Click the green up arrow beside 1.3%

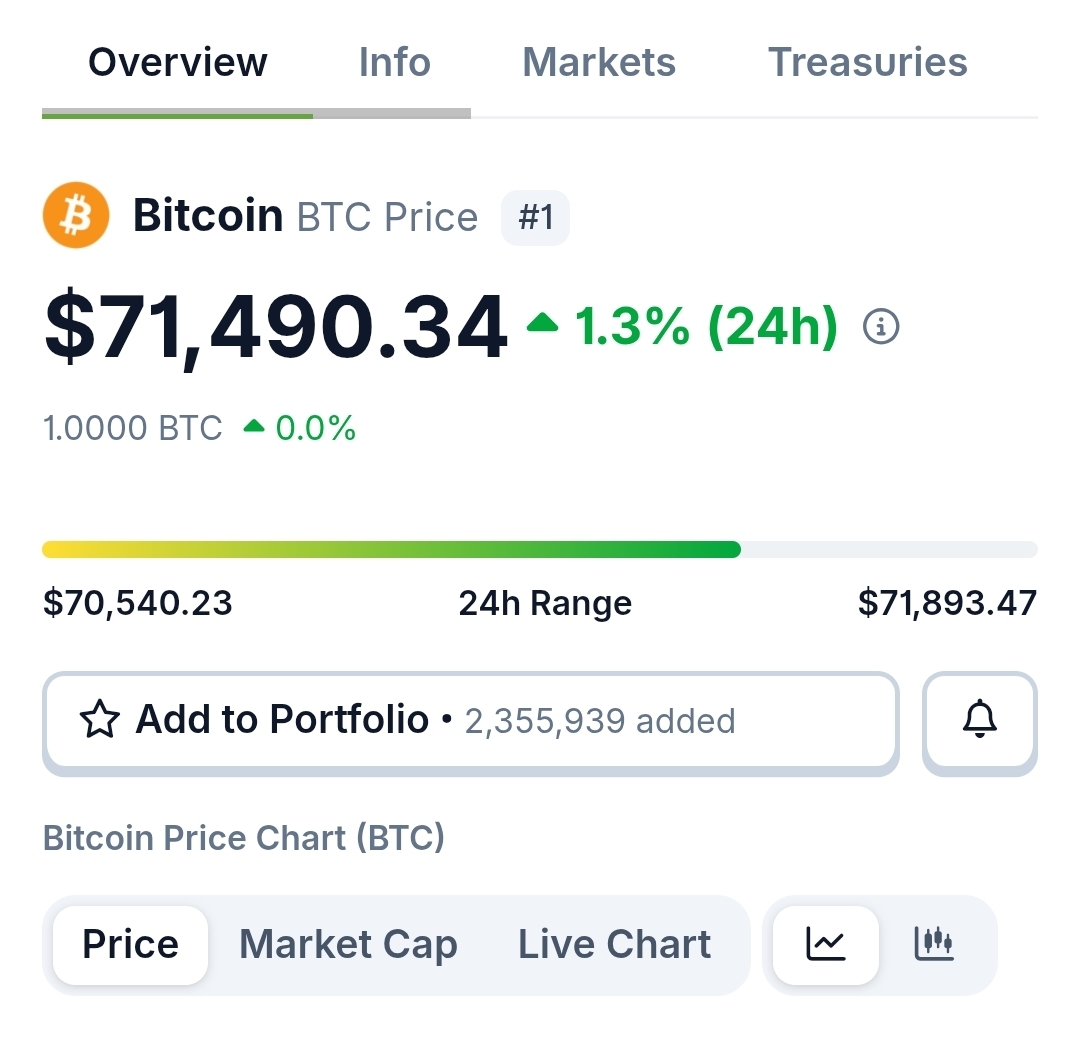tap(543, 322)
